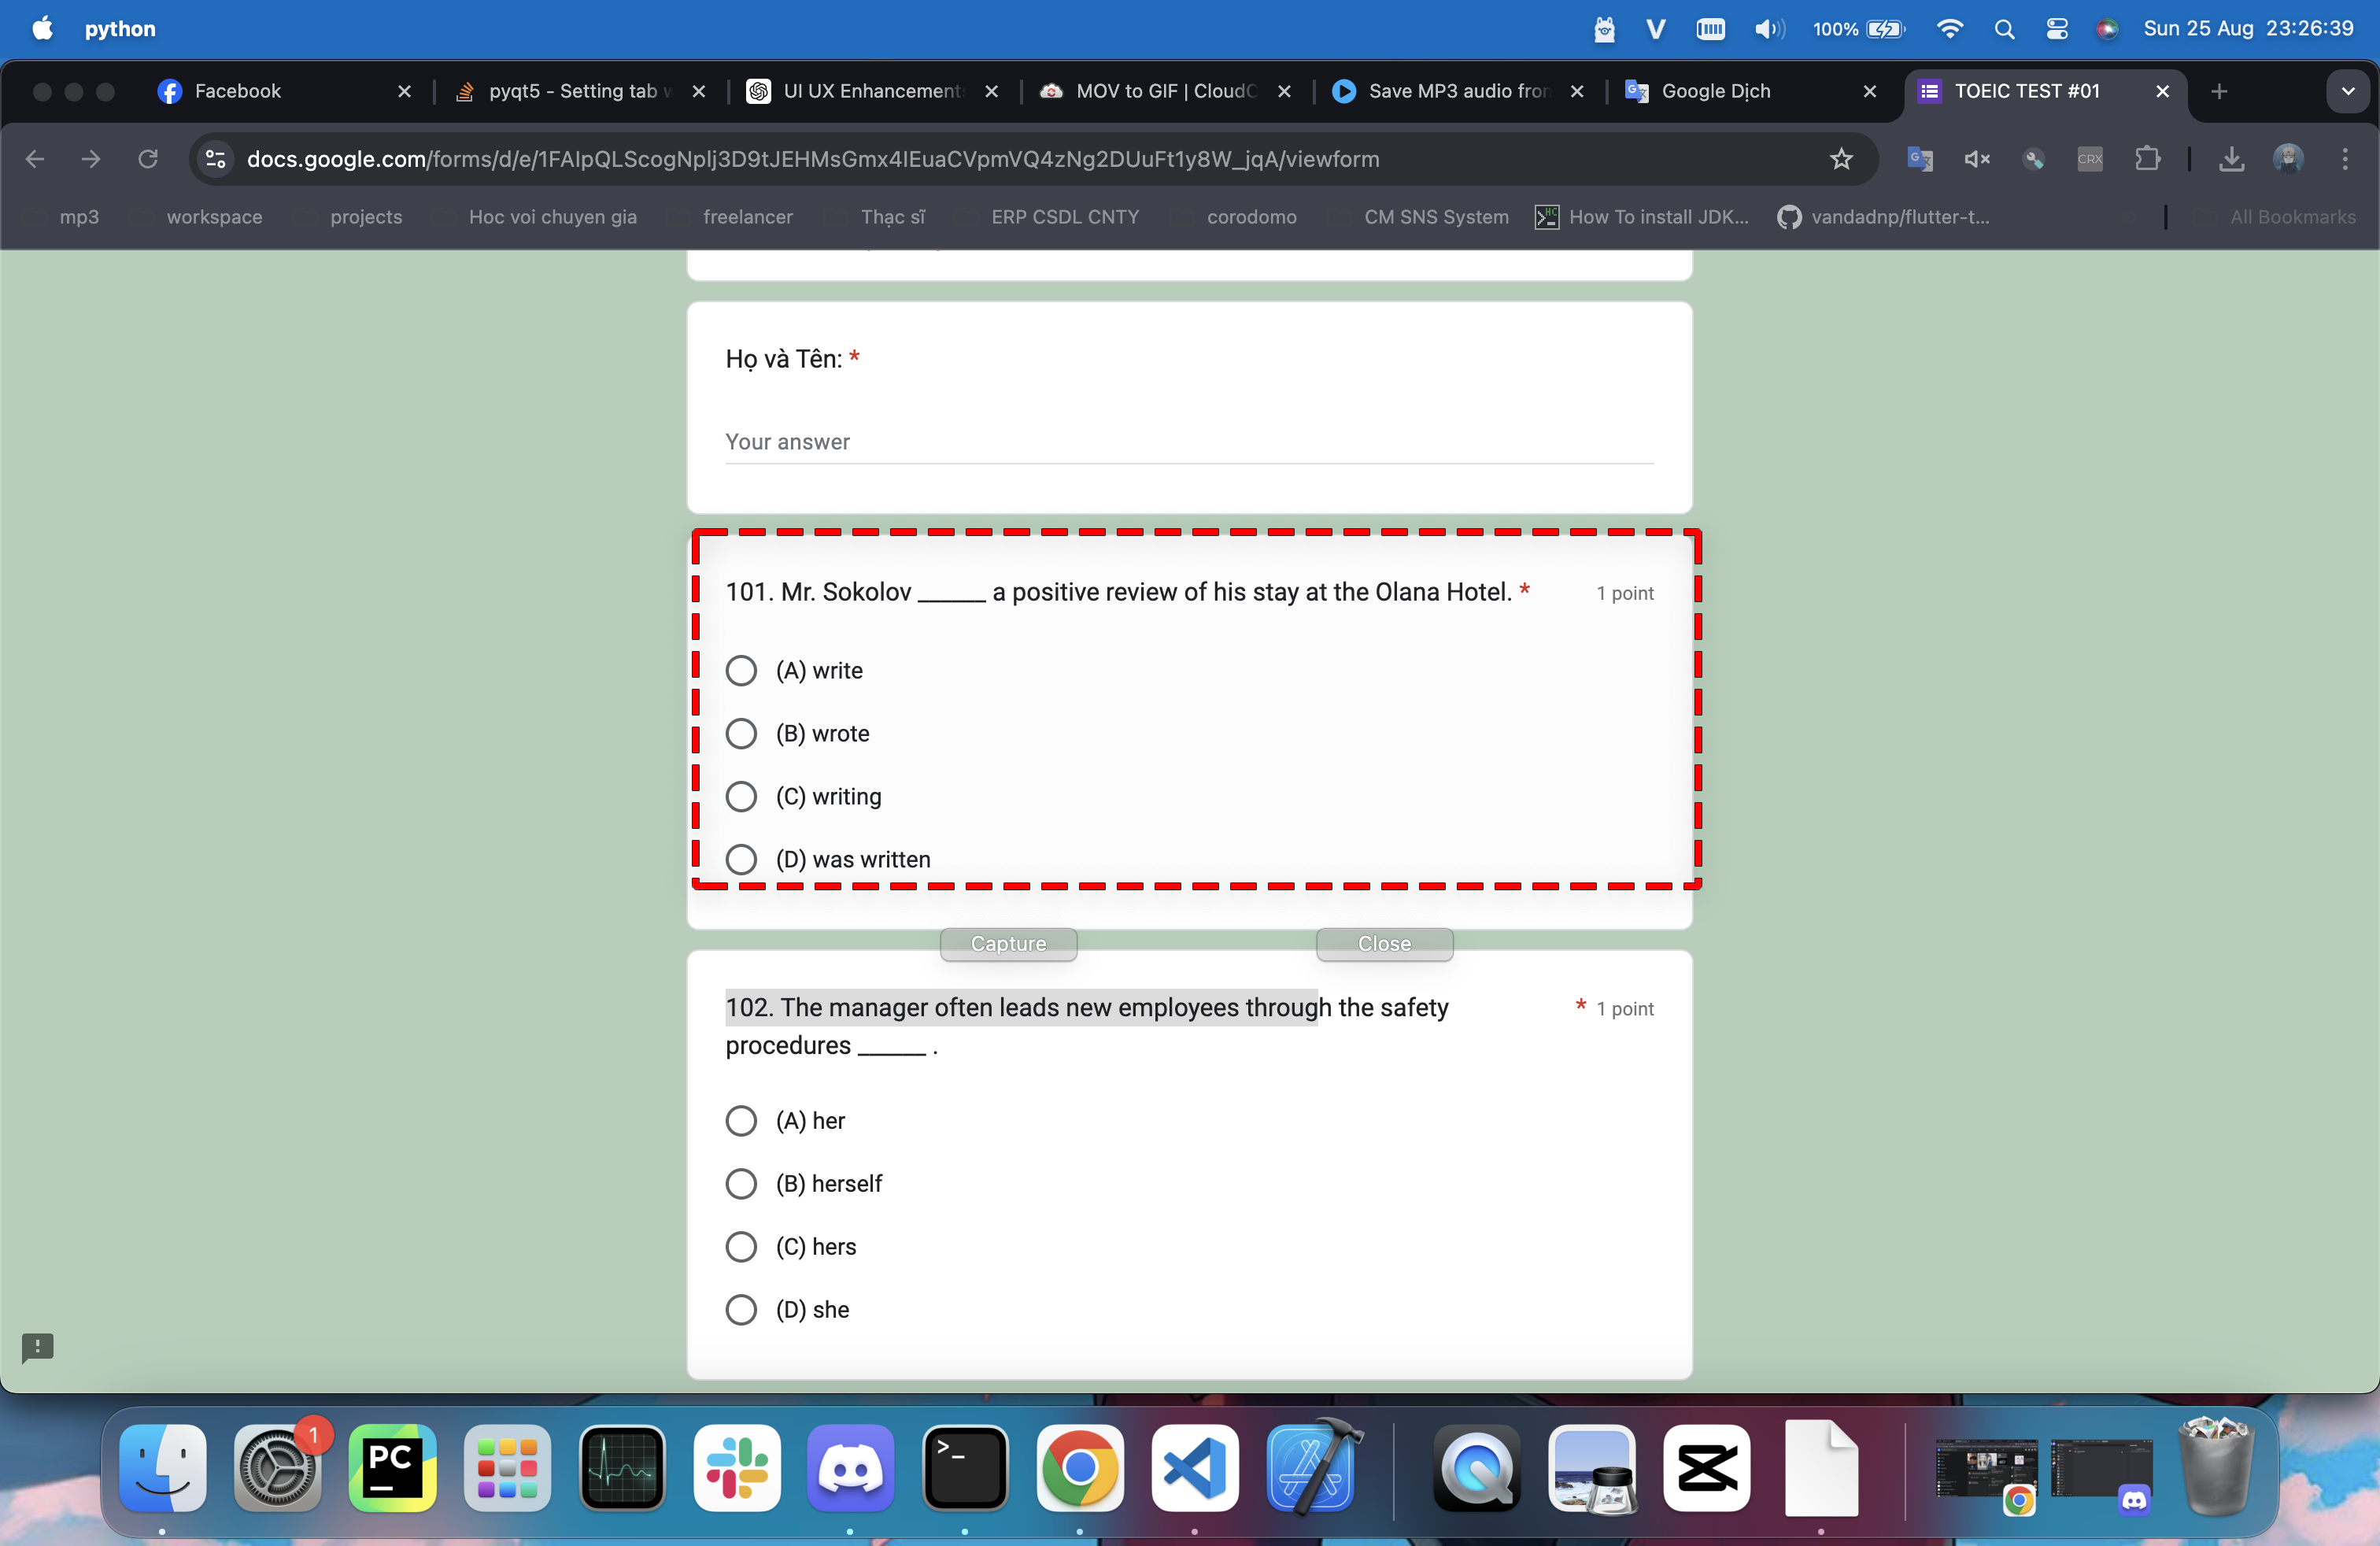Click the report problem feedback icon
The width and height of the screenshot is (2380, 1546).
coord(37,1347)
